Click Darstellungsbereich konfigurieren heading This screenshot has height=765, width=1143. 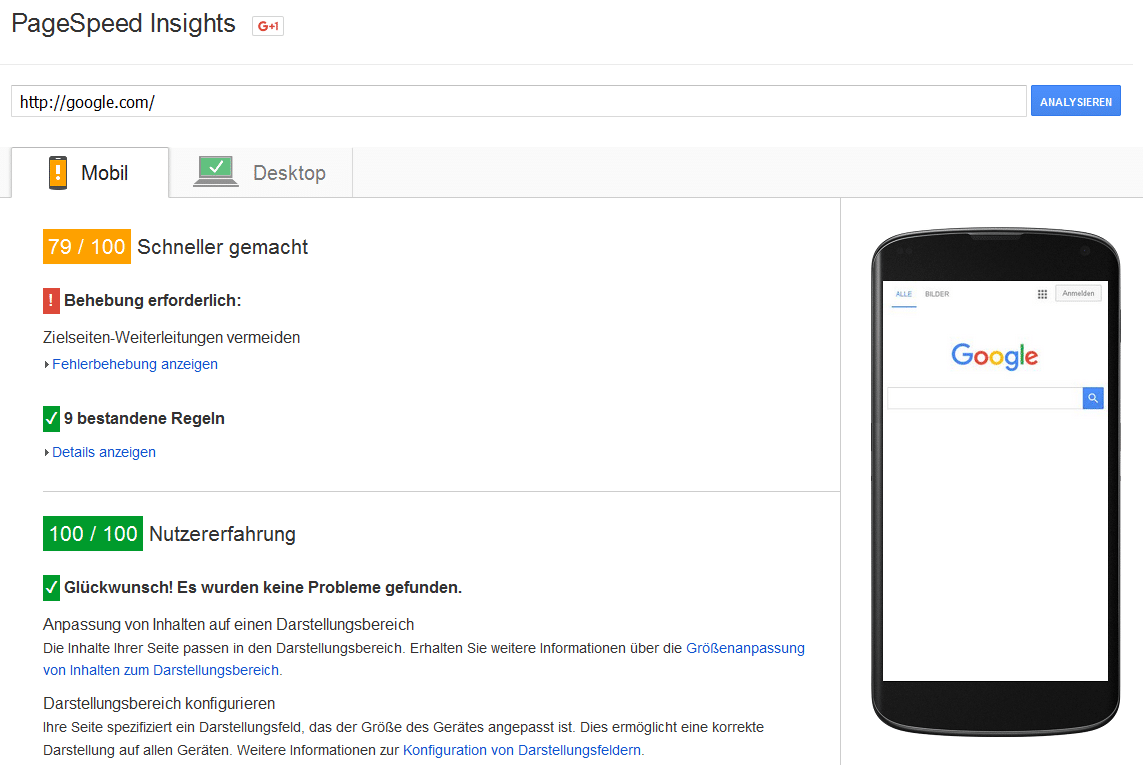(159, 704)
